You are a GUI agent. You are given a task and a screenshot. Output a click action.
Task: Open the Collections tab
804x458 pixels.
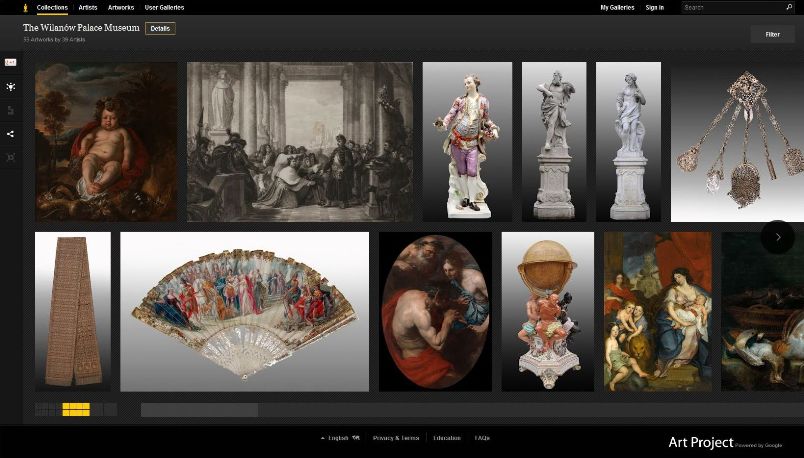click(x=52, y=7)
